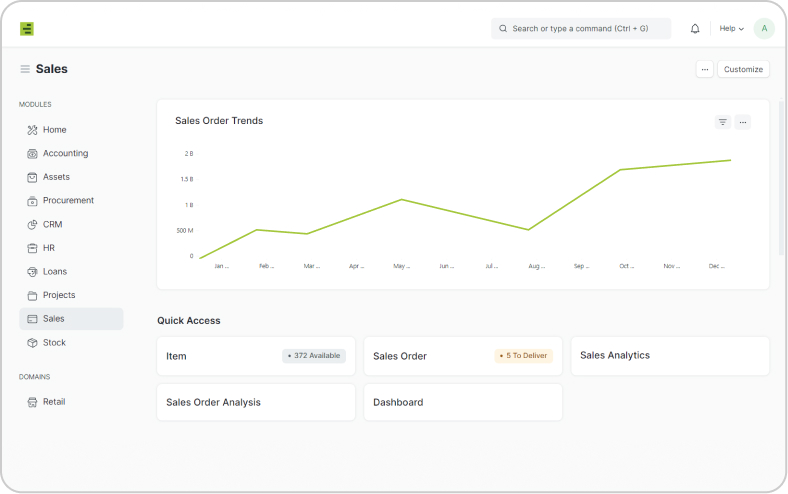Click the search or command bar
This screenshot has width=788, height=494.
[580, 29]
